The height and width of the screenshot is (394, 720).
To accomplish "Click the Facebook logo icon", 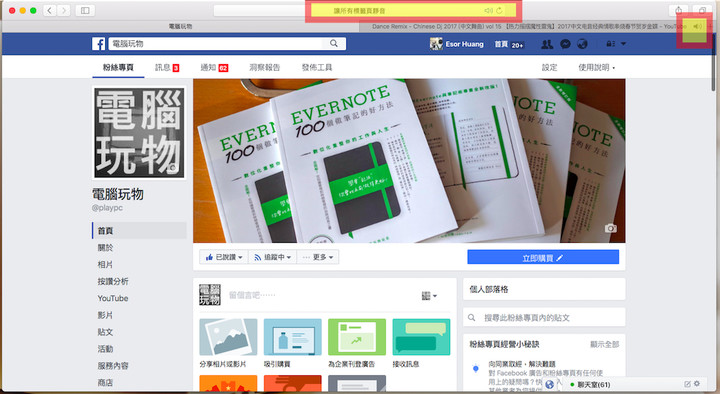I will (x=98, y=44).
